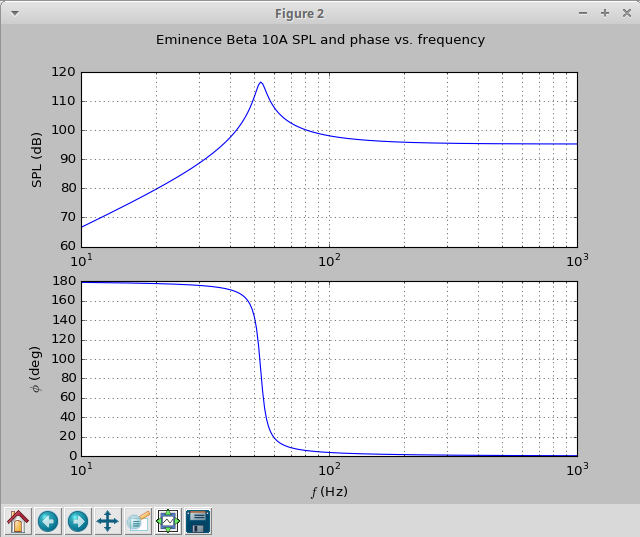640x537 pixels.
Task: Open the Configure subplots tool
Action: [x=168, y=521]
